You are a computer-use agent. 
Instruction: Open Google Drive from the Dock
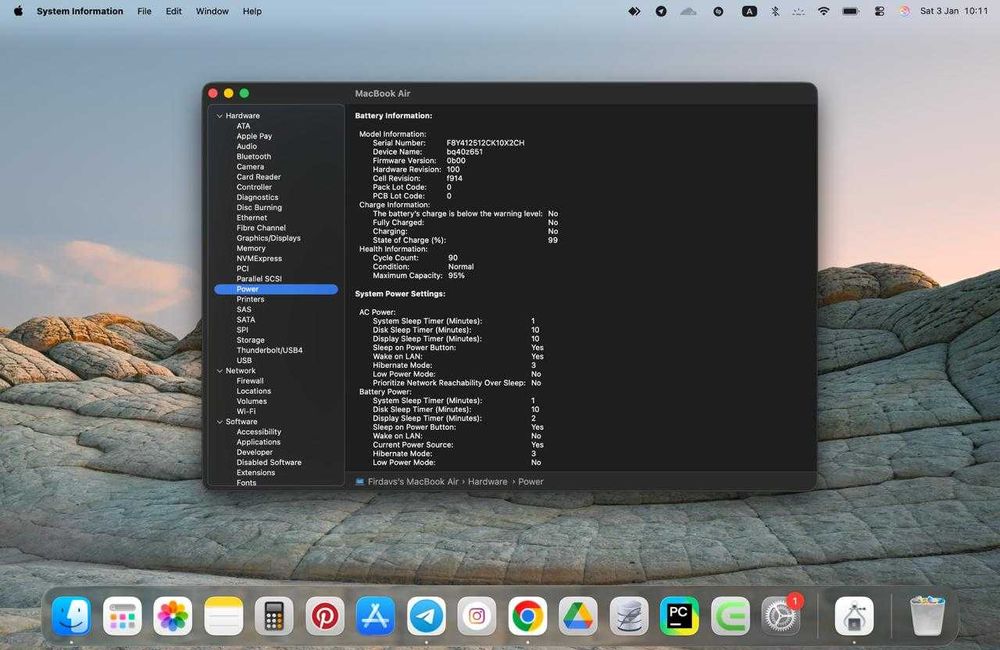(x=578, y=616)
